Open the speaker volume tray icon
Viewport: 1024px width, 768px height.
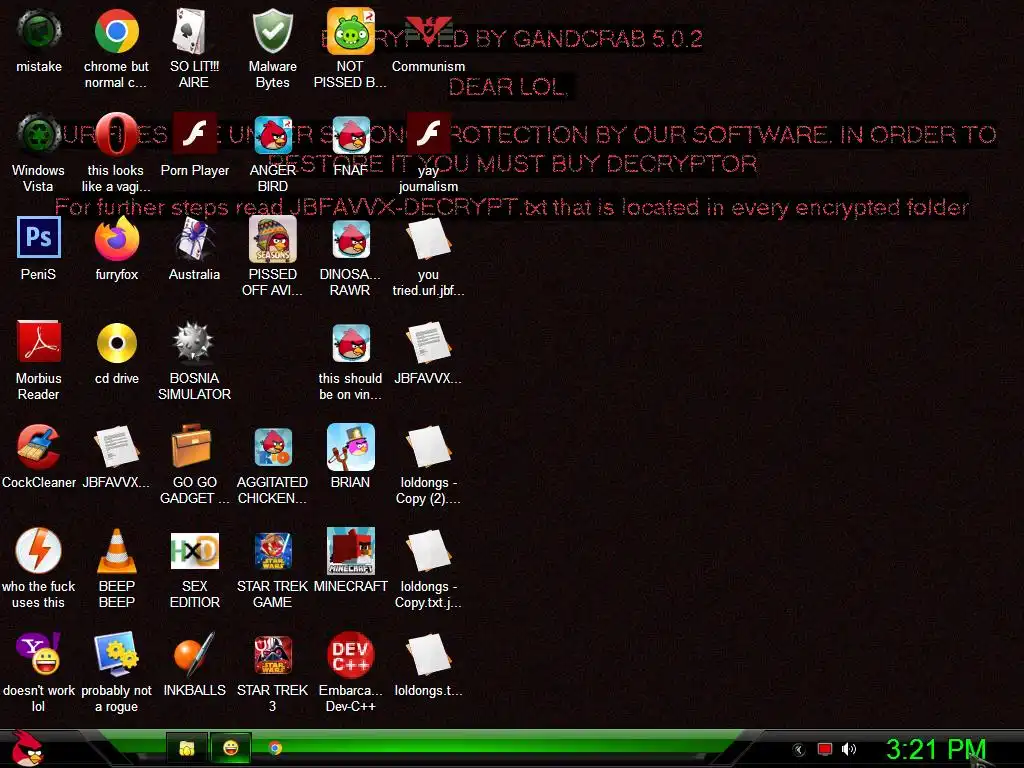point(849,749)
